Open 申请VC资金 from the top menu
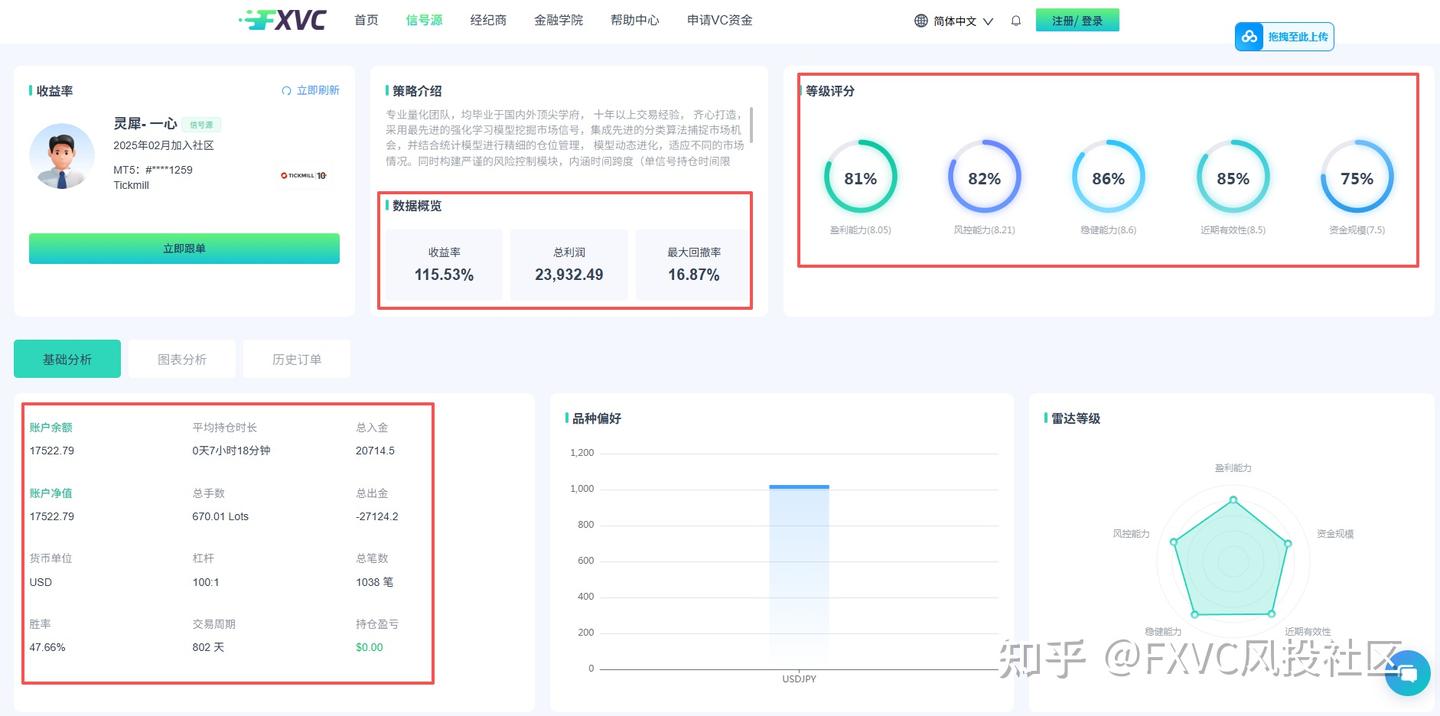Viewport: 1440px width, 716px height. (720, 19)
